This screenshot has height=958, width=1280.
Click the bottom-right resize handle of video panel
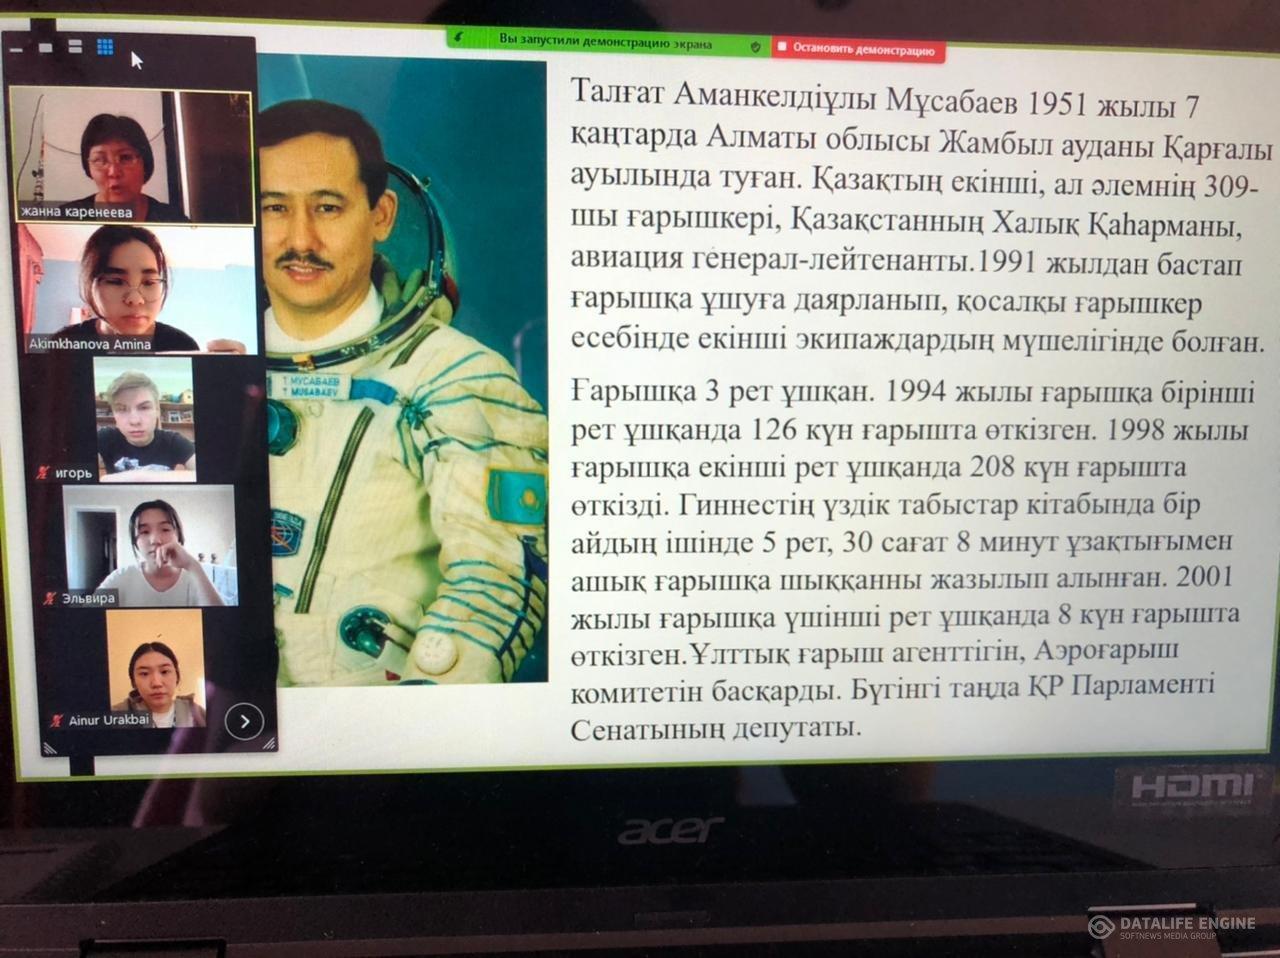point(268,744)
